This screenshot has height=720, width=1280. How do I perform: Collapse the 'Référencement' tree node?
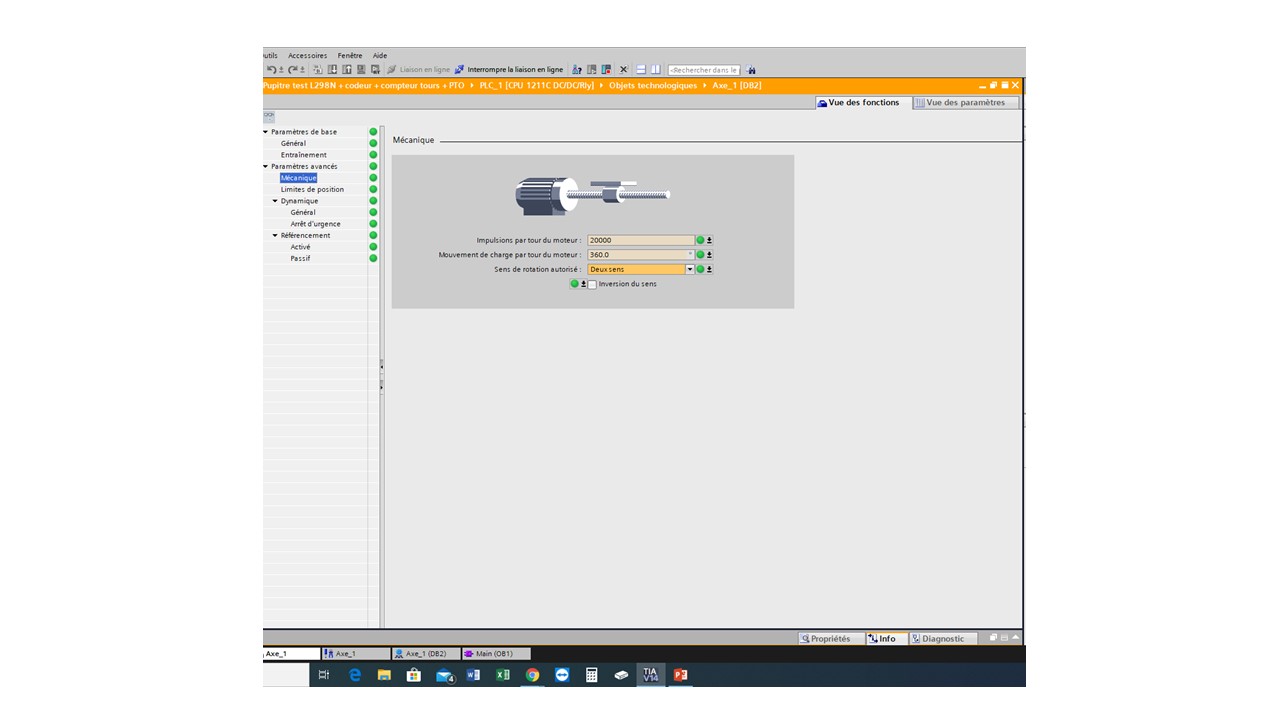[275, 236]
